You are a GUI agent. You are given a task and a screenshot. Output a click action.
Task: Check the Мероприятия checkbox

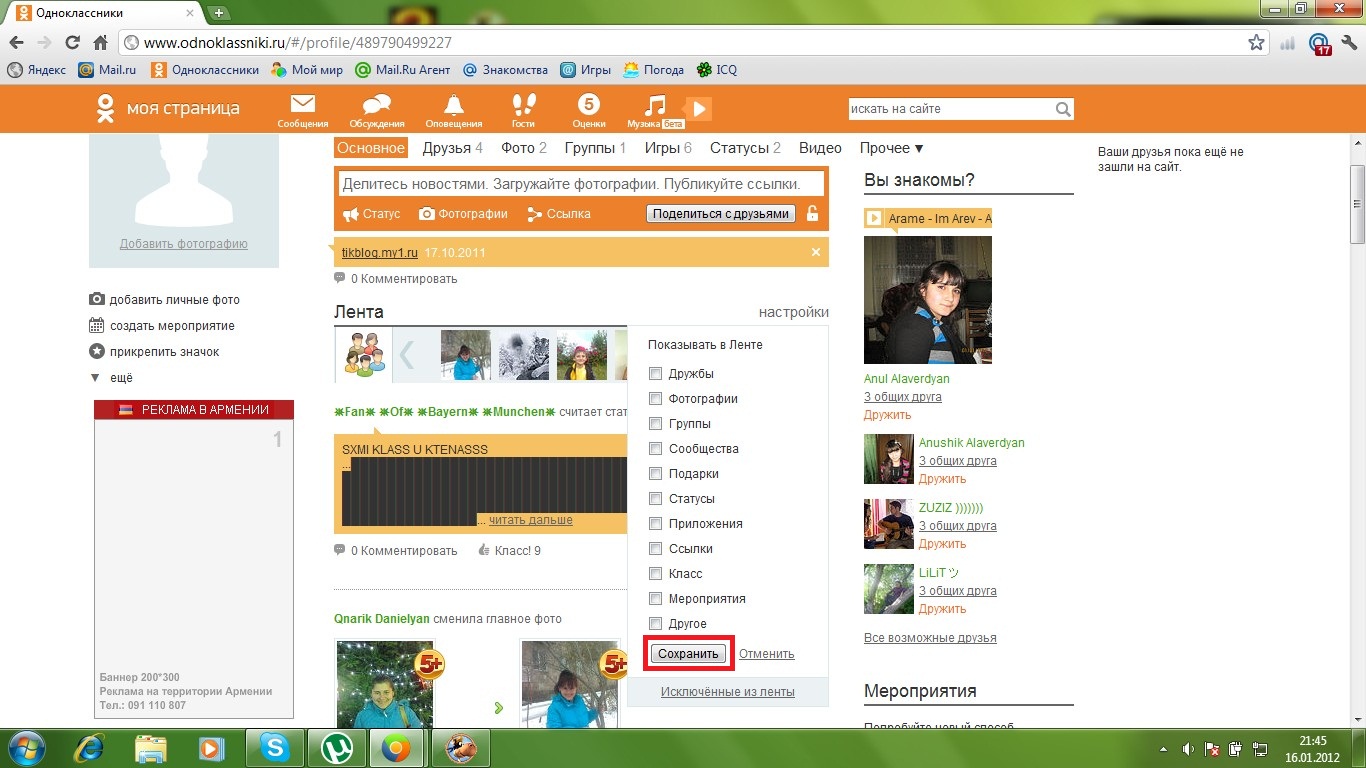656,598
